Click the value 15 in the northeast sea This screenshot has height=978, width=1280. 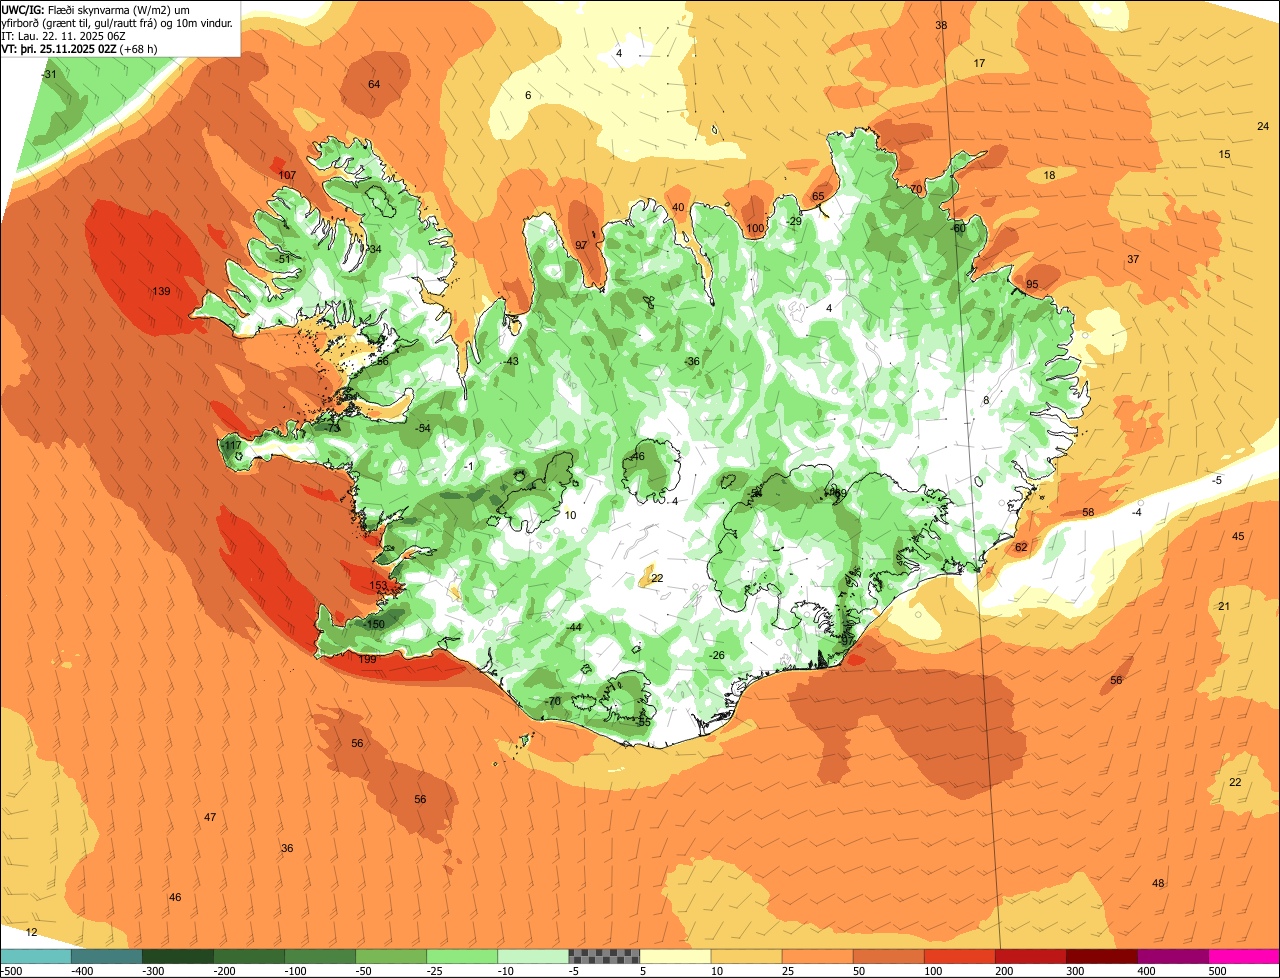point(1225,155)
